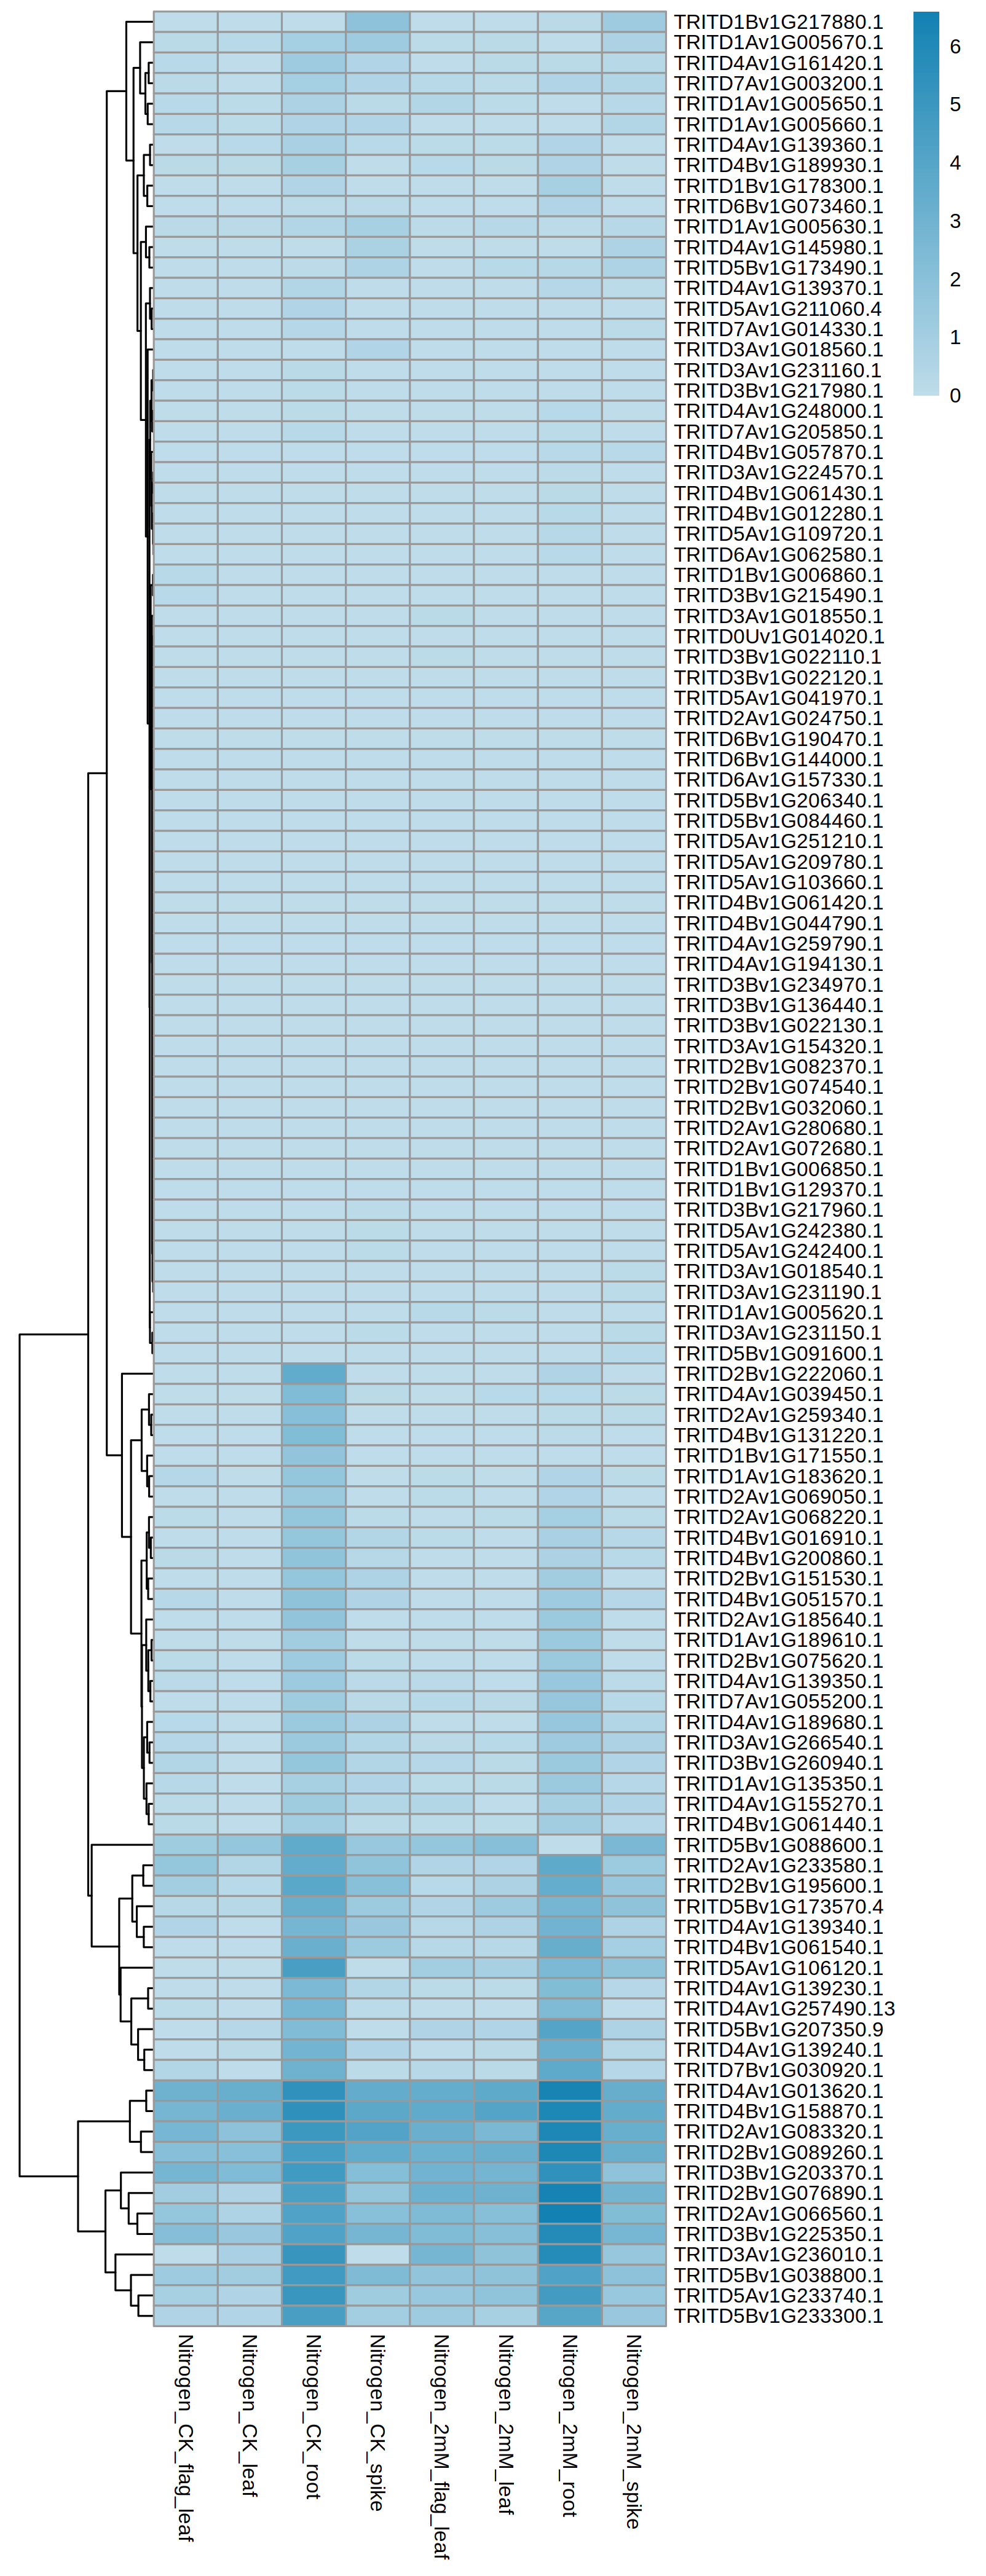986x2576 pixels.
Task: Select the TRITD4Av1G257490.13 gene label
Action: [784, 2009]
